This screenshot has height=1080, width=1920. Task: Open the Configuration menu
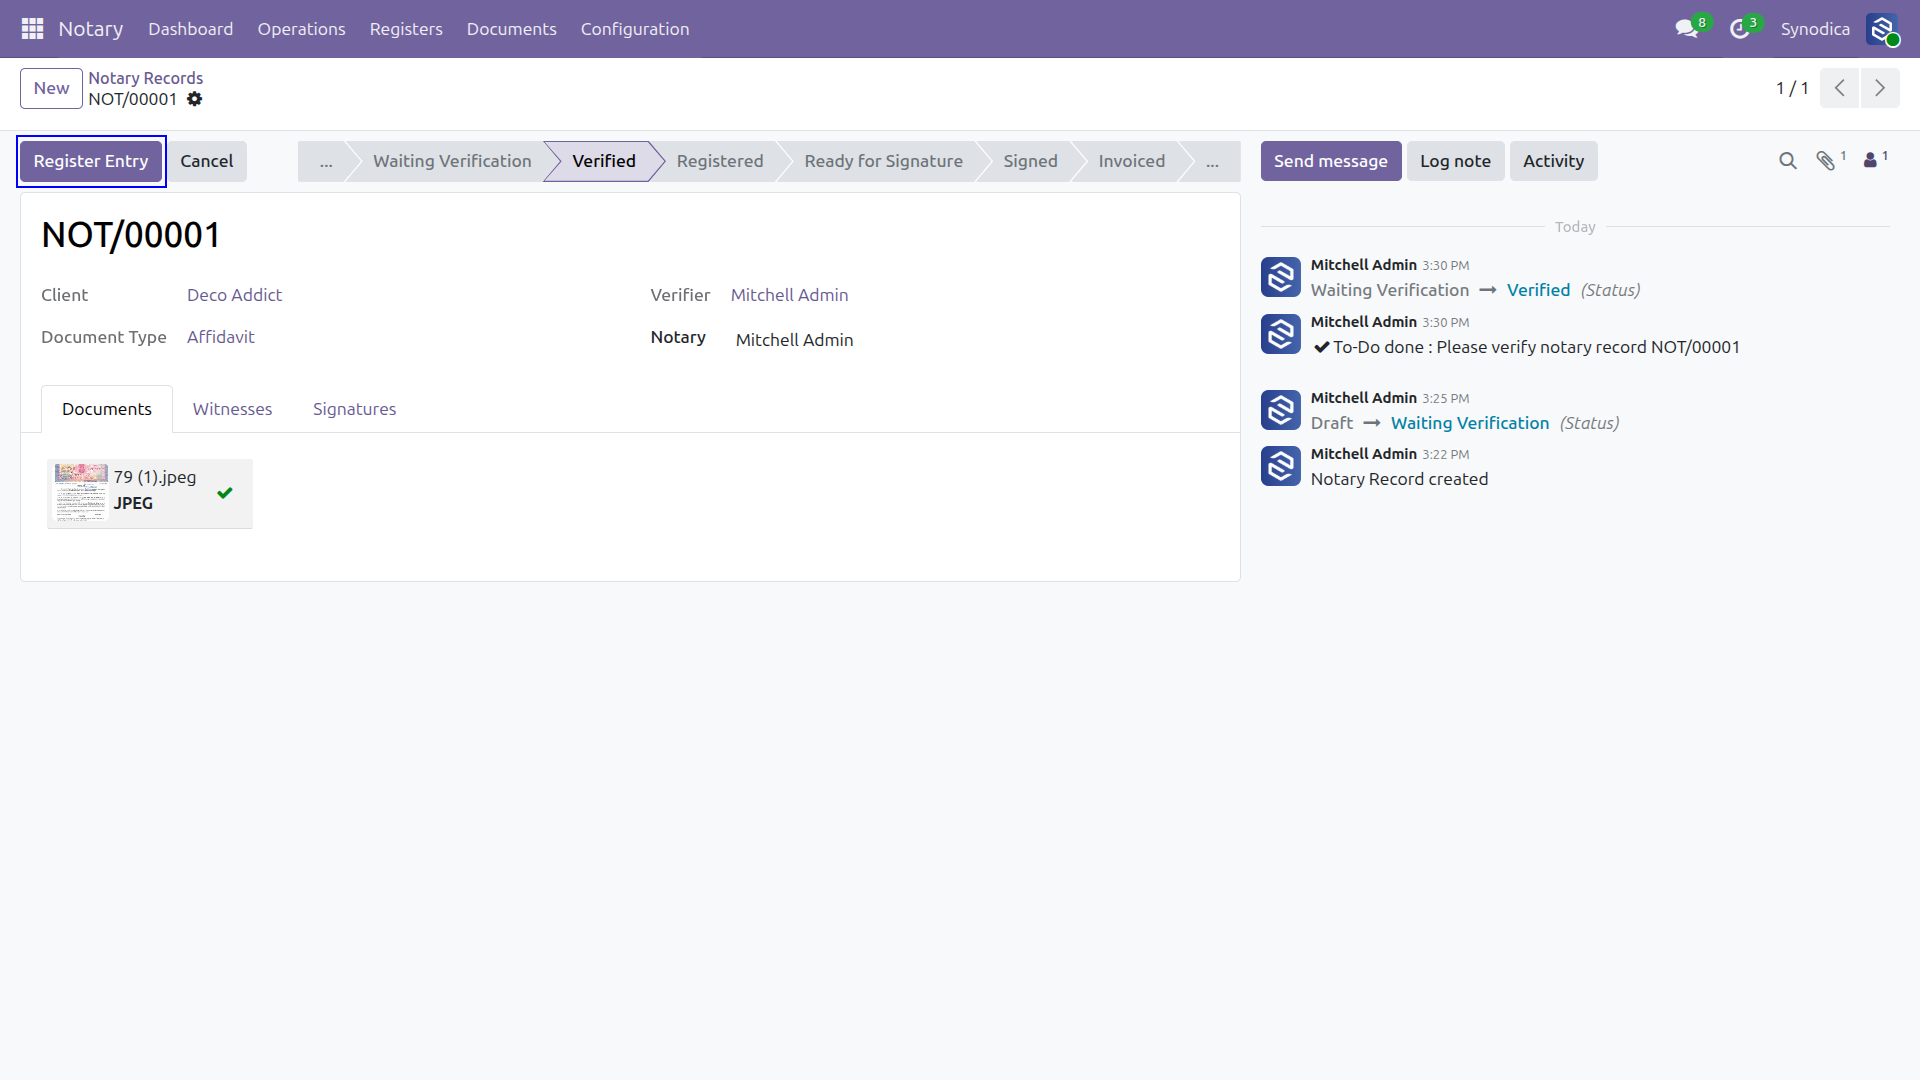pyautogui.click(x=635, y=29)
